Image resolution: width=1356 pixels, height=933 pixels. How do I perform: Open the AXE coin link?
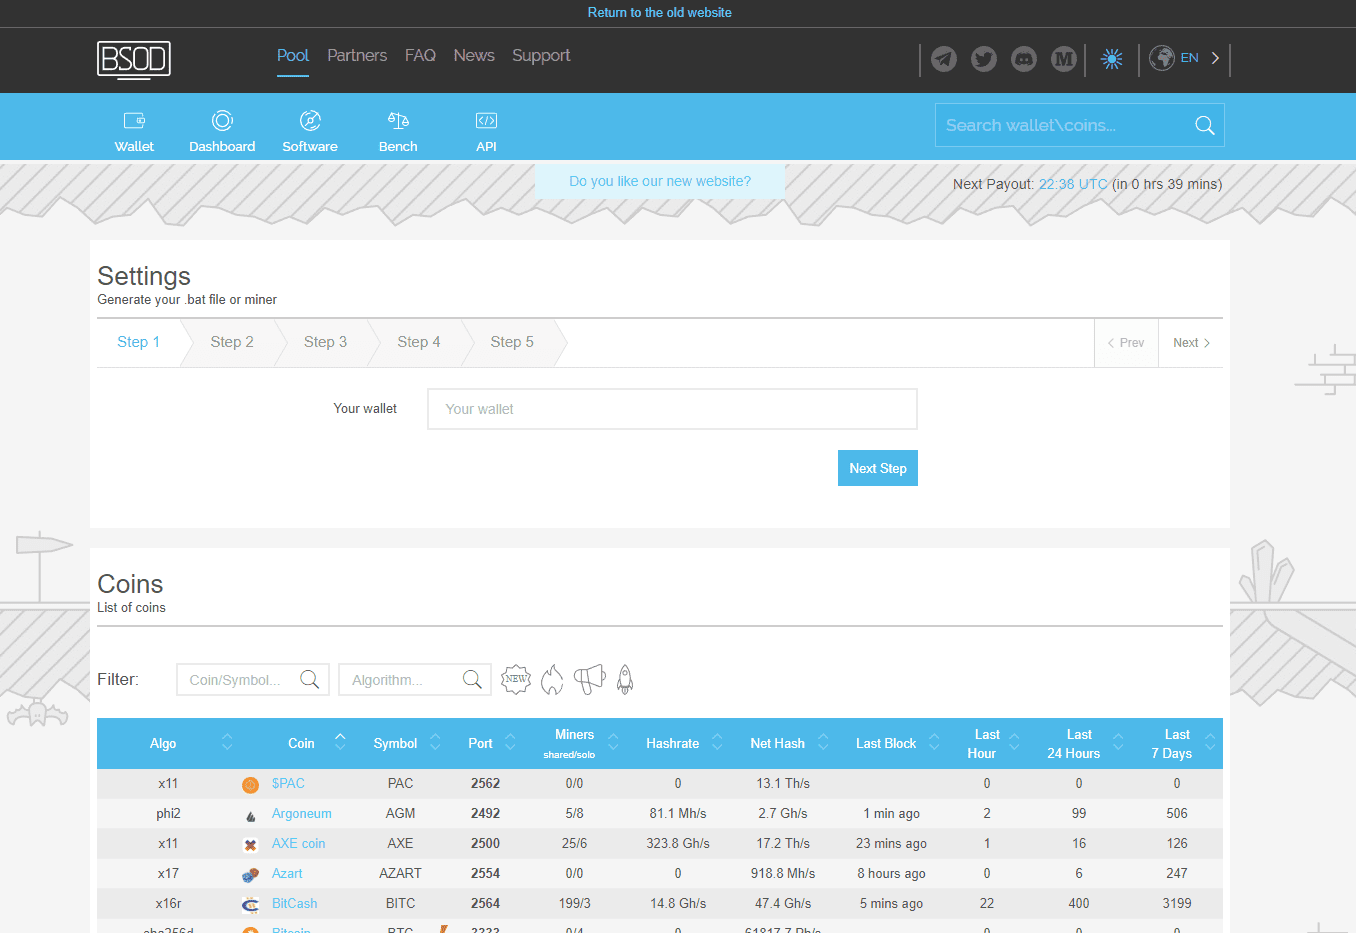pos(298,843)
